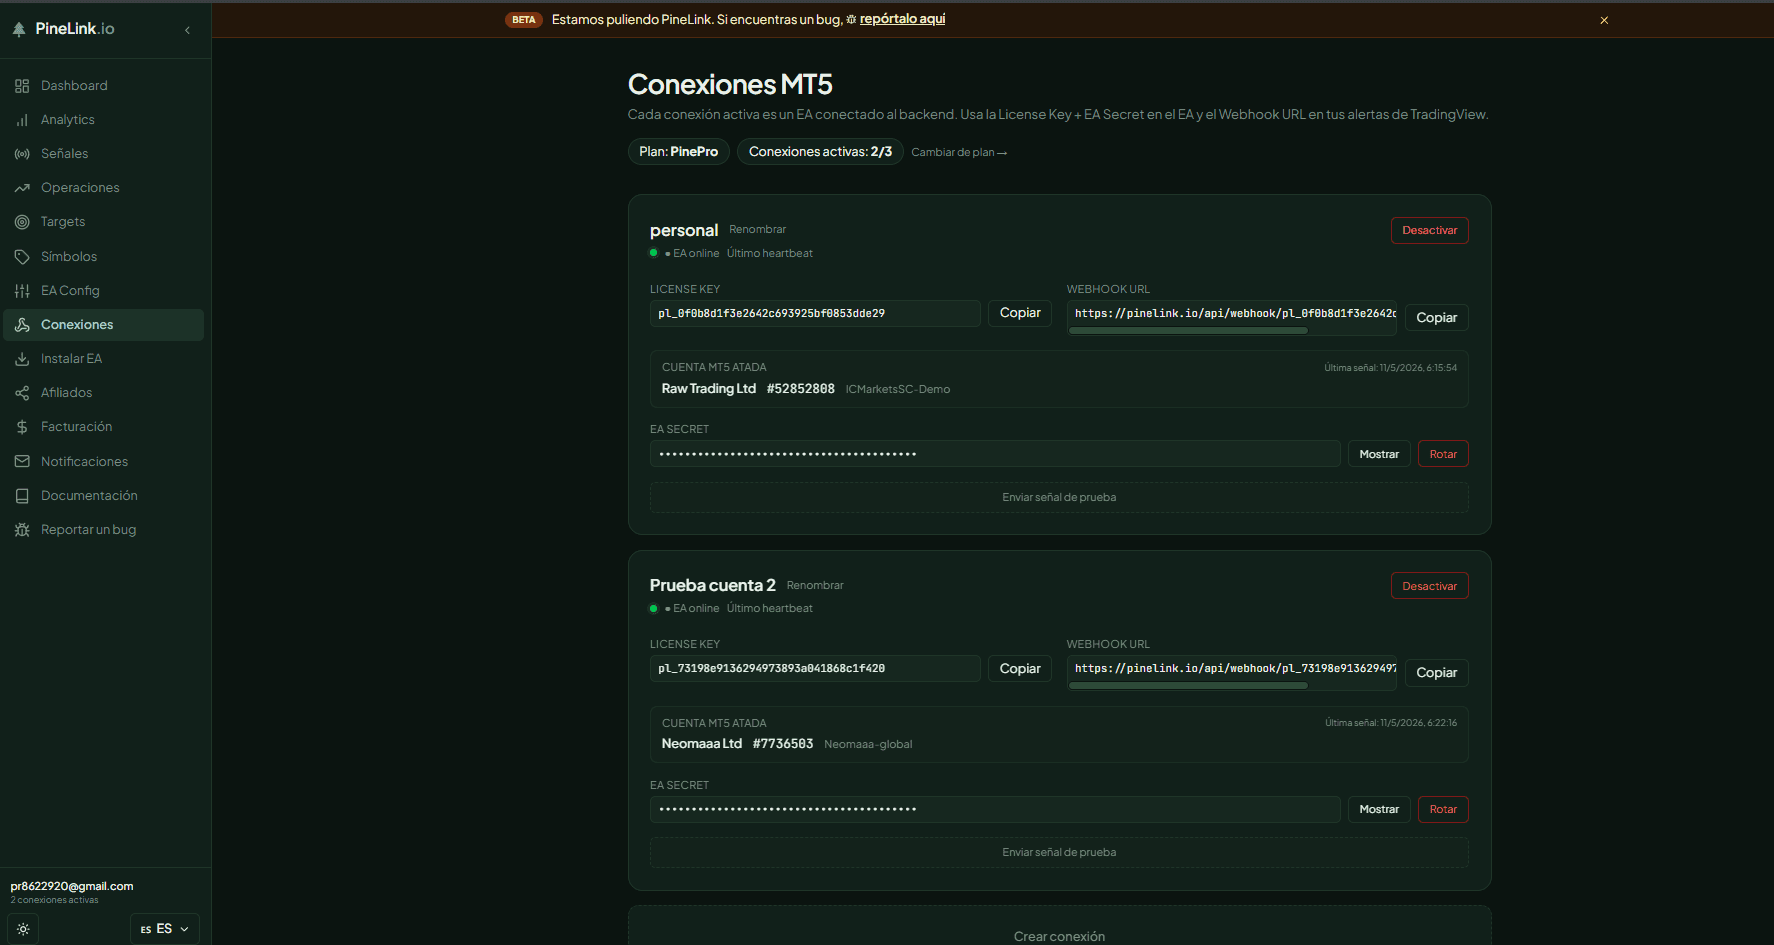Click Cambiar de plan link

coord(959,152)
